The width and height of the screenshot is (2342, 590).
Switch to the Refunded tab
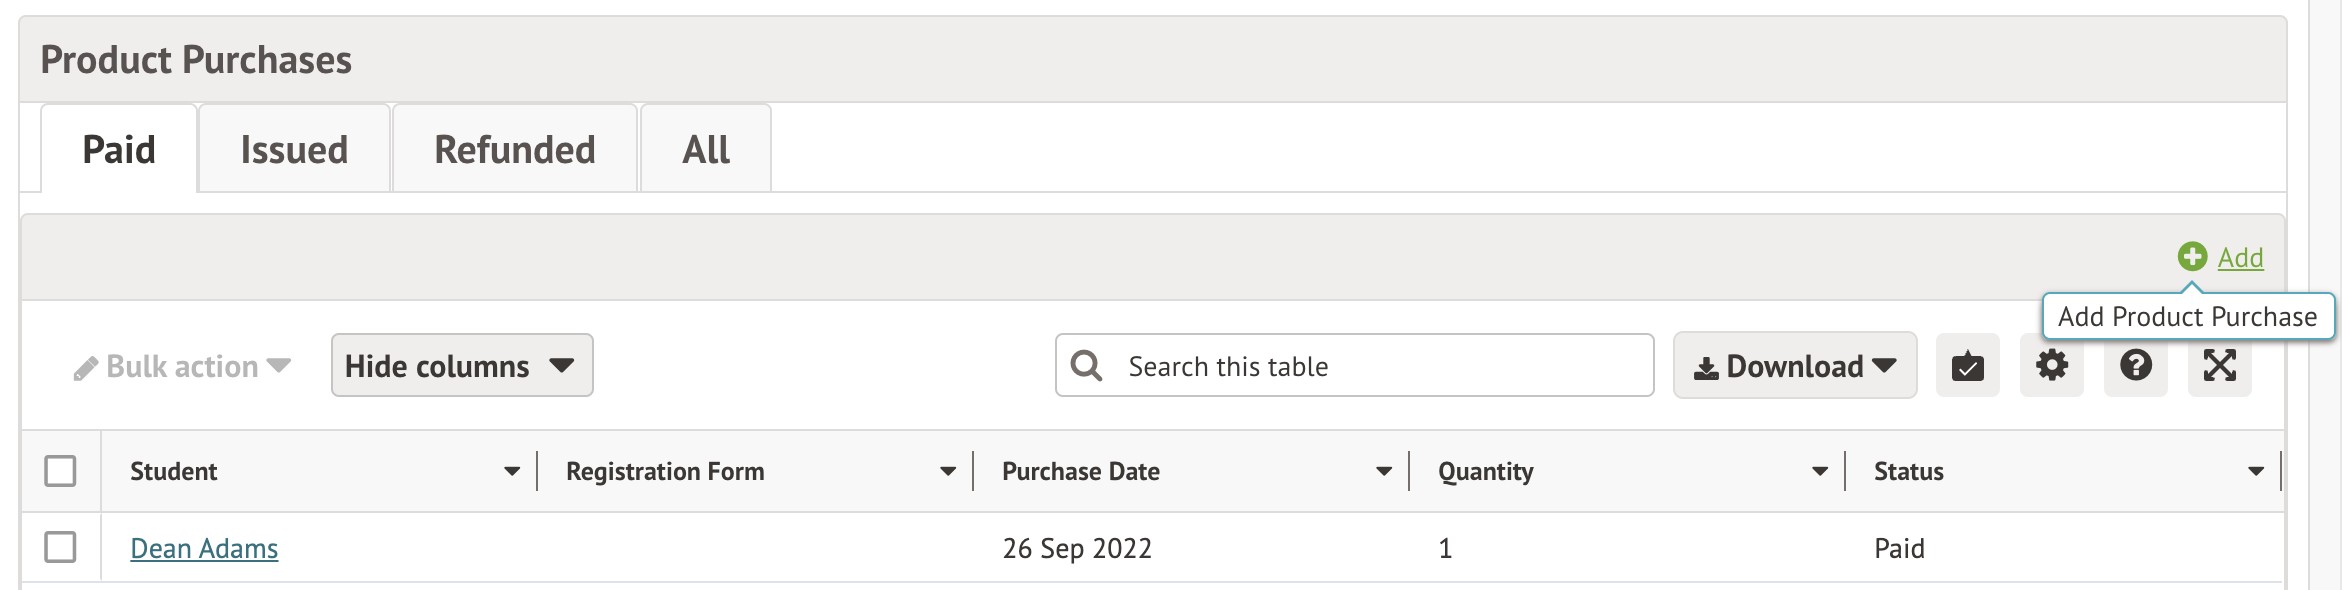coord(514,148)
